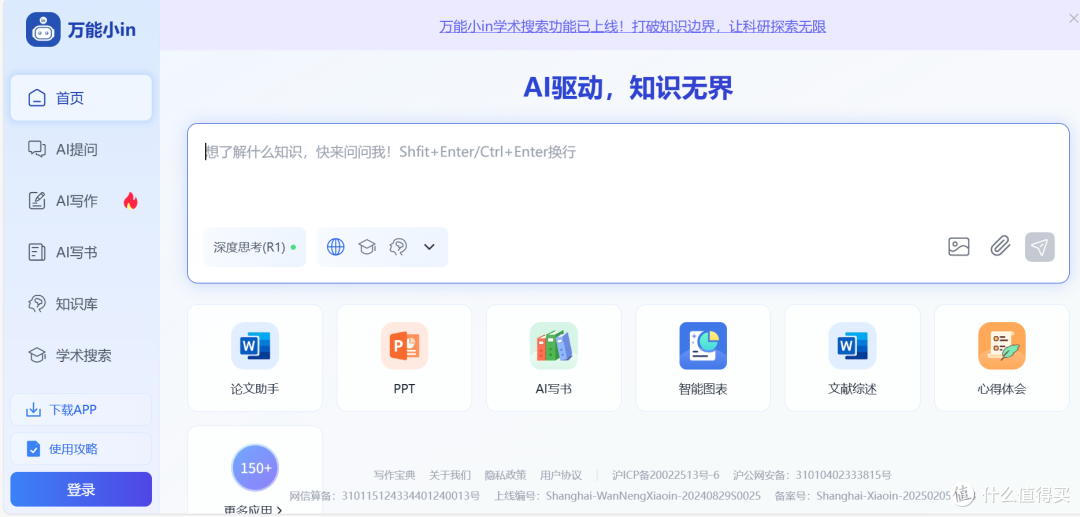Open the 论文助手 Word icon card
Screen dimensions: 1080x517
255,358
